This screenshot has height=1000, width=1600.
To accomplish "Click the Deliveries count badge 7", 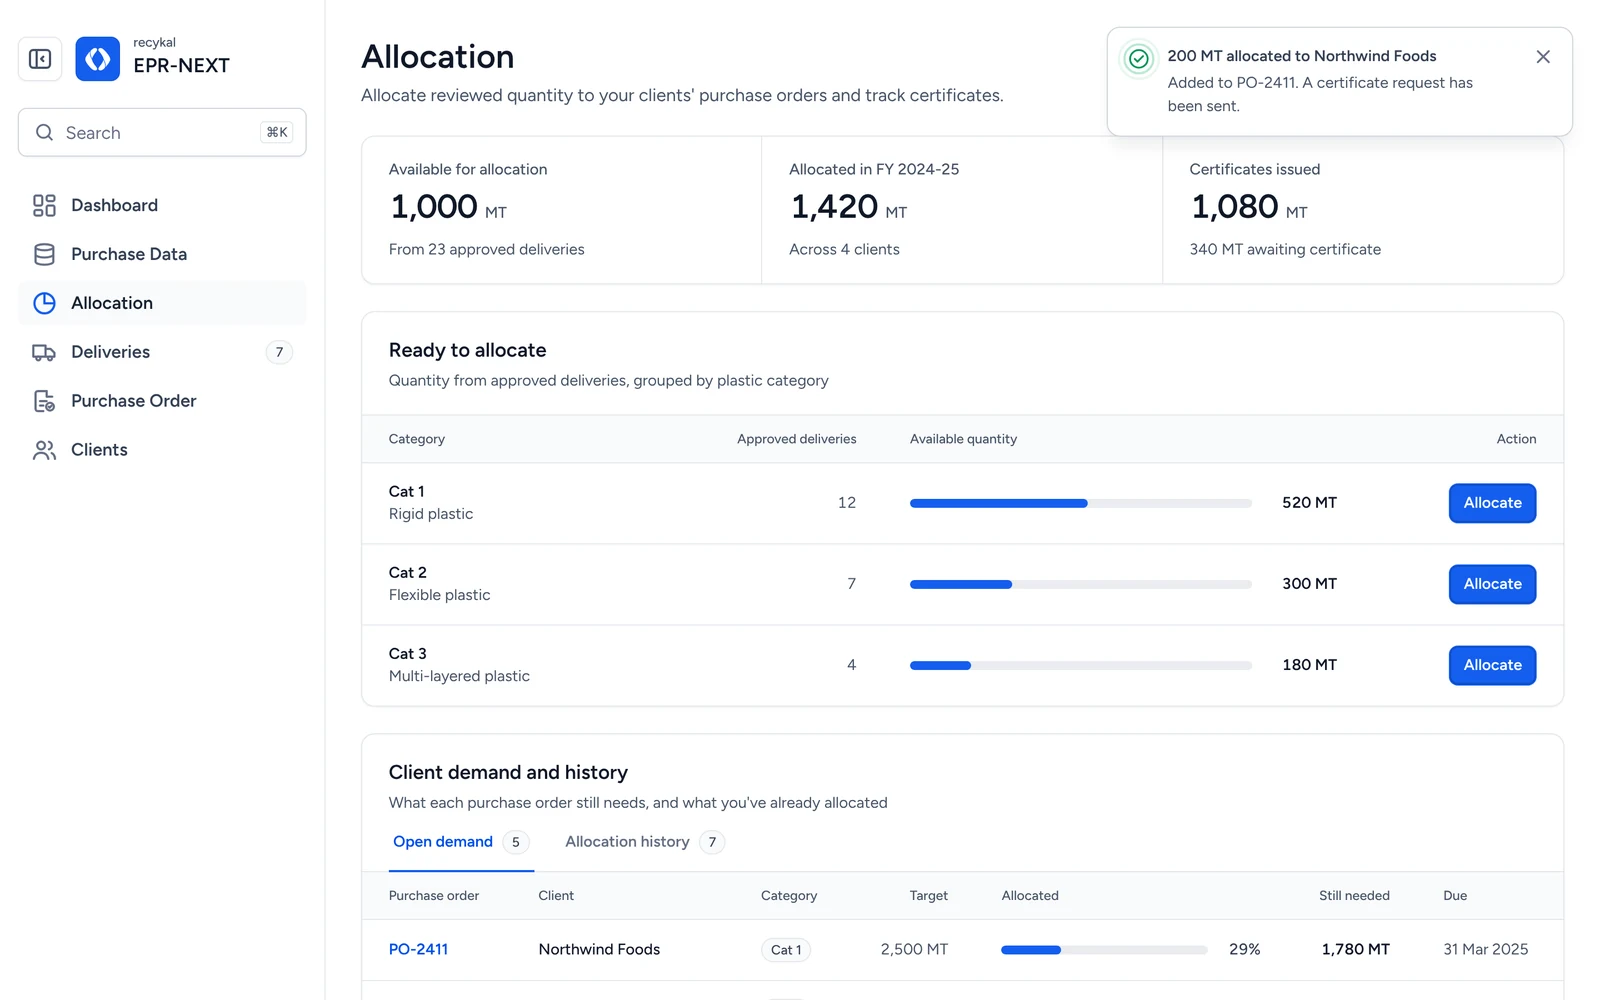I will pos(279,352).
